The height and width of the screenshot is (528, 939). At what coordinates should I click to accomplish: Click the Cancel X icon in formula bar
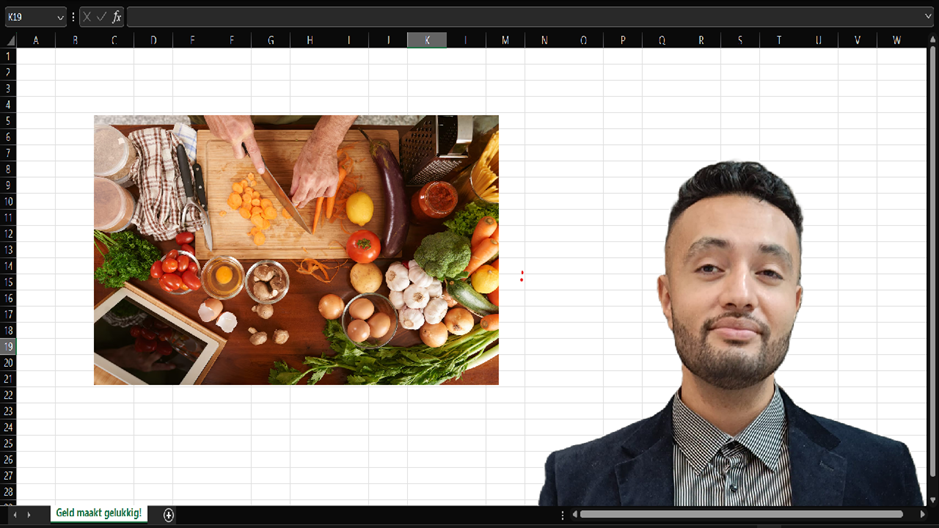[x=87, y=17]
